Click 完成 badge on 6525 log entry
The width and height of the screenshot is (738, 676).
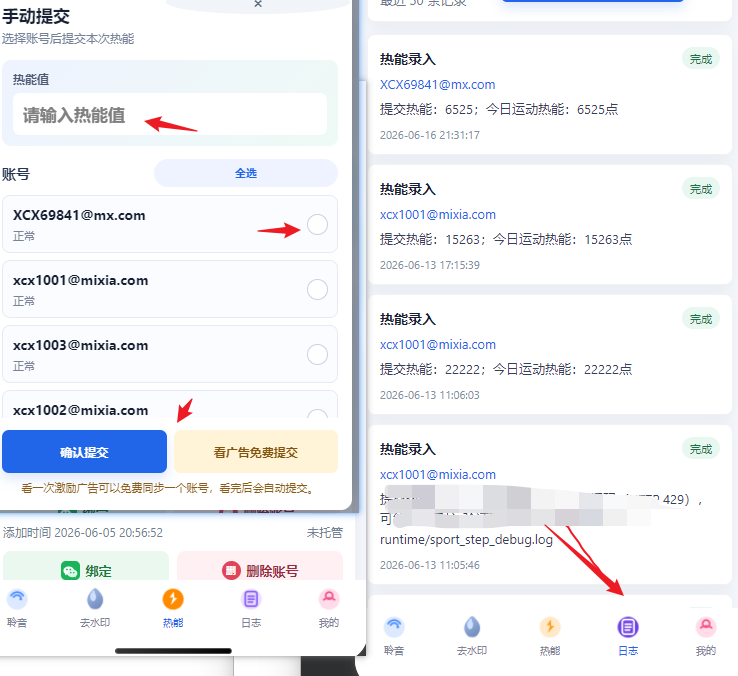click(701, 59)
